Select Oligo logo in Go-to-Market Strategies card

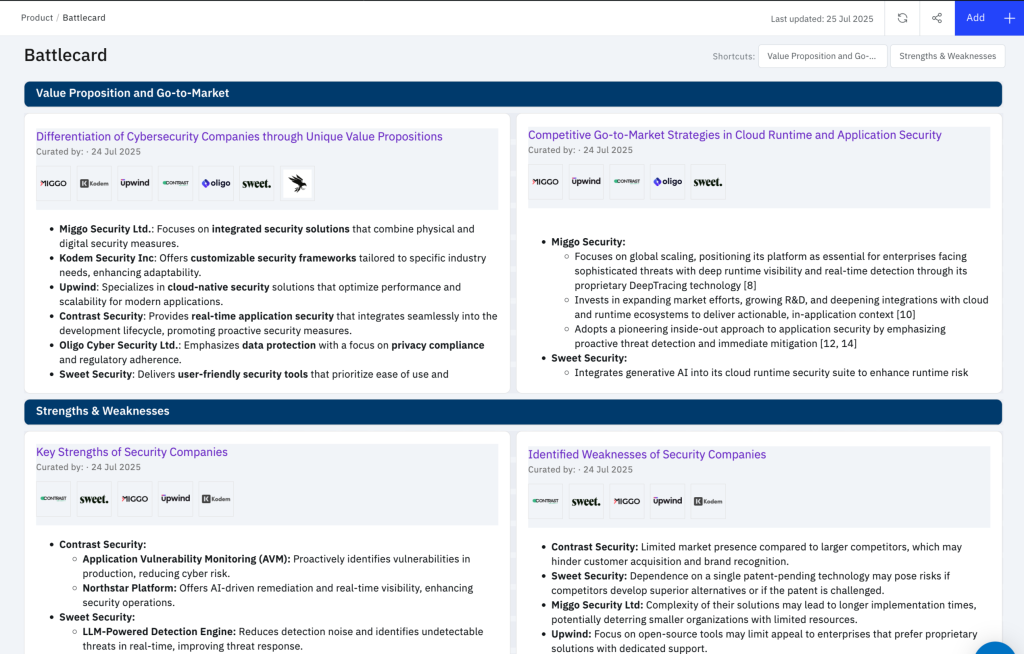coord(667,182)
